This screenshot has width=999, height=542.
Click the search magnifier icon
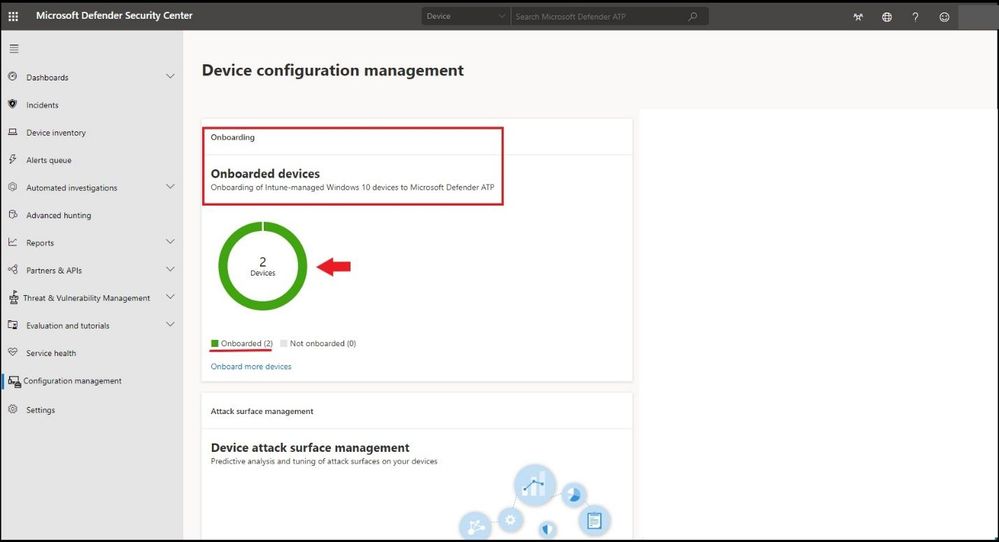pos(693,17)
